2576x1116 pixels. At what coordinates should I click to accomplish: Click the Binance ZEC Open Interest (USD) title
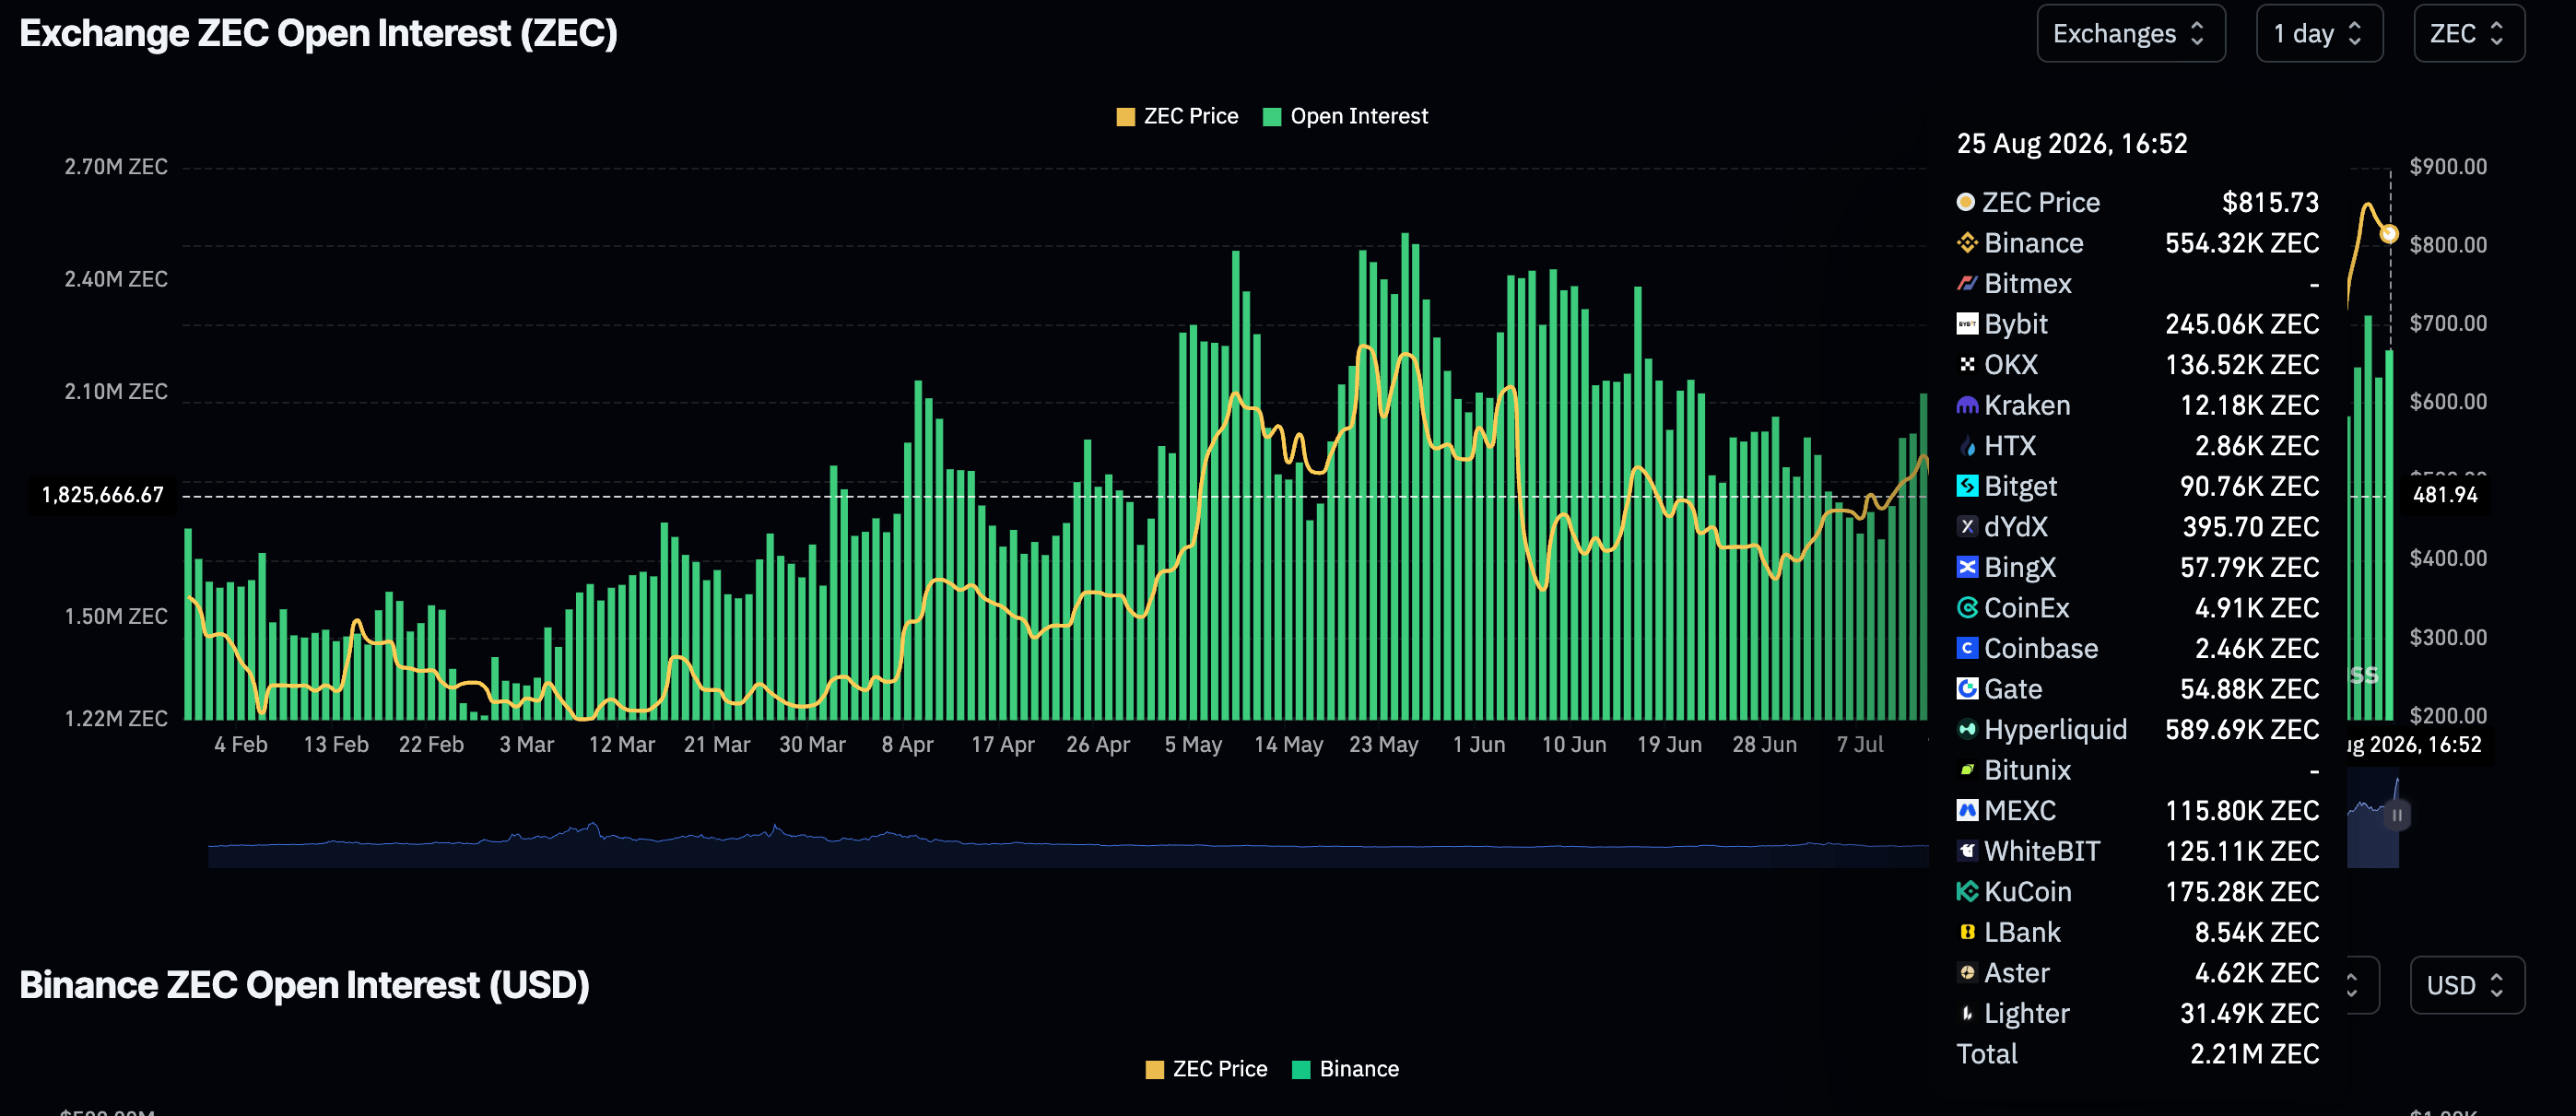[304, 986]
